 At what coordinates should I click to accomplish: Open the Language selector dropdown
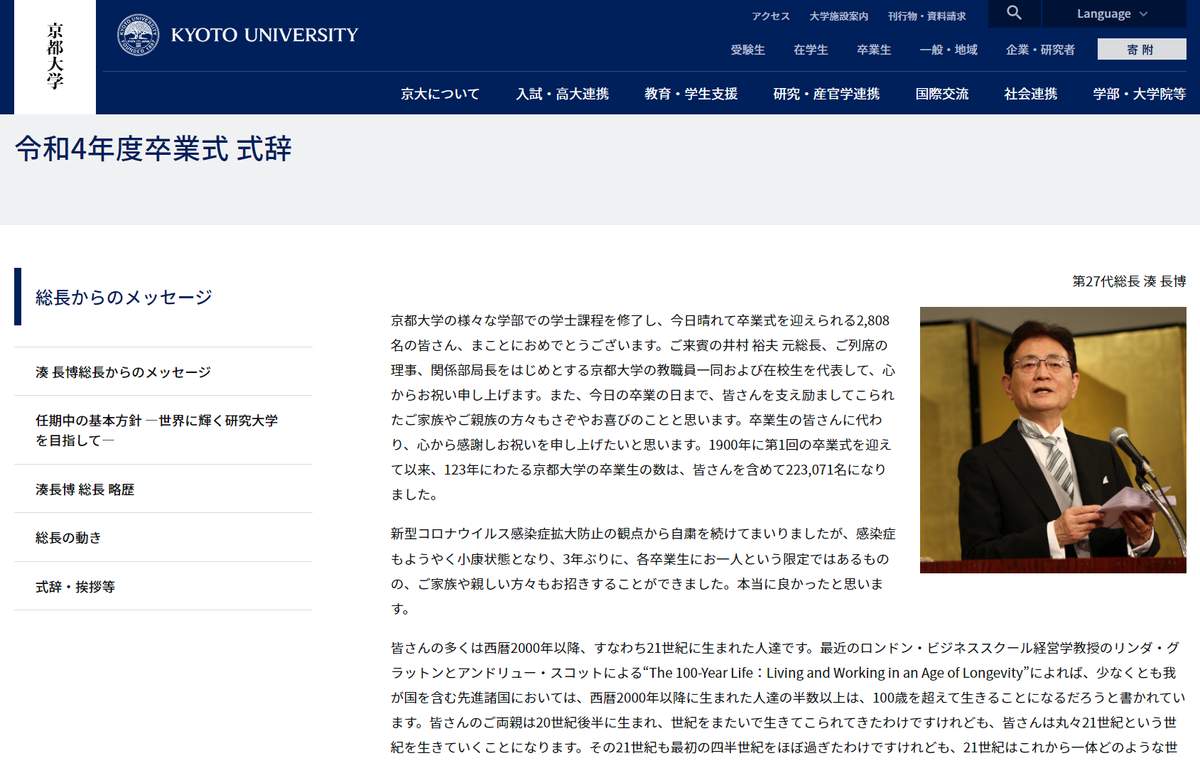[1104, 14]
